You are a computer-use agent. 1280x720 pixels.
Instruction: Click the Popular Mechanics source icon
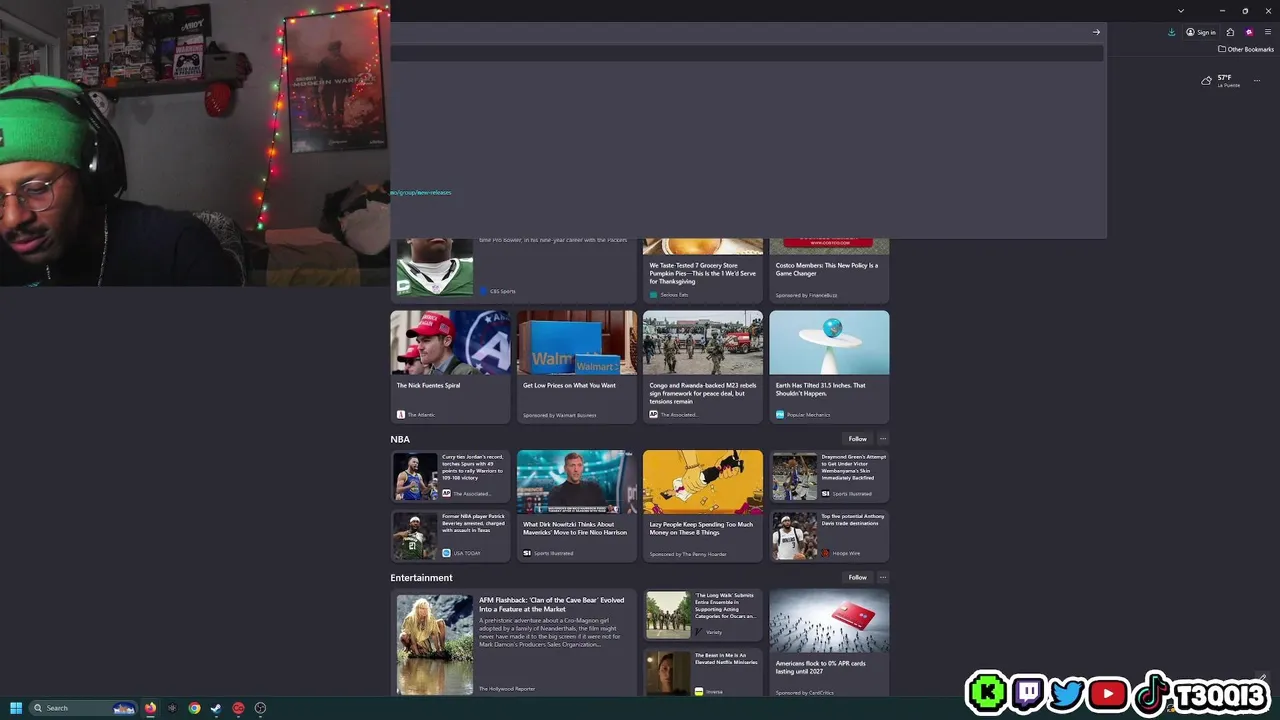click(x=780, y=414)
